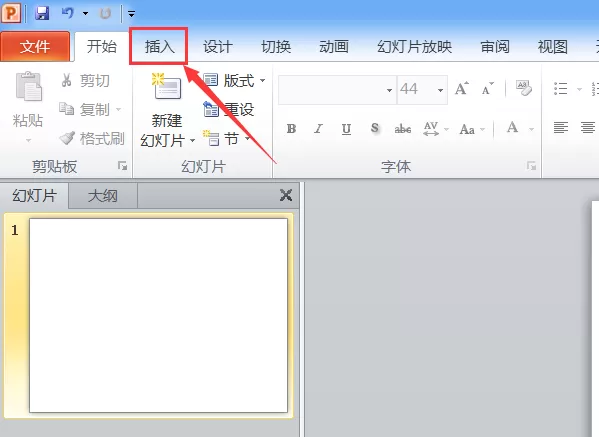Expand the bullet list dropdown arrow

[579, 90]
